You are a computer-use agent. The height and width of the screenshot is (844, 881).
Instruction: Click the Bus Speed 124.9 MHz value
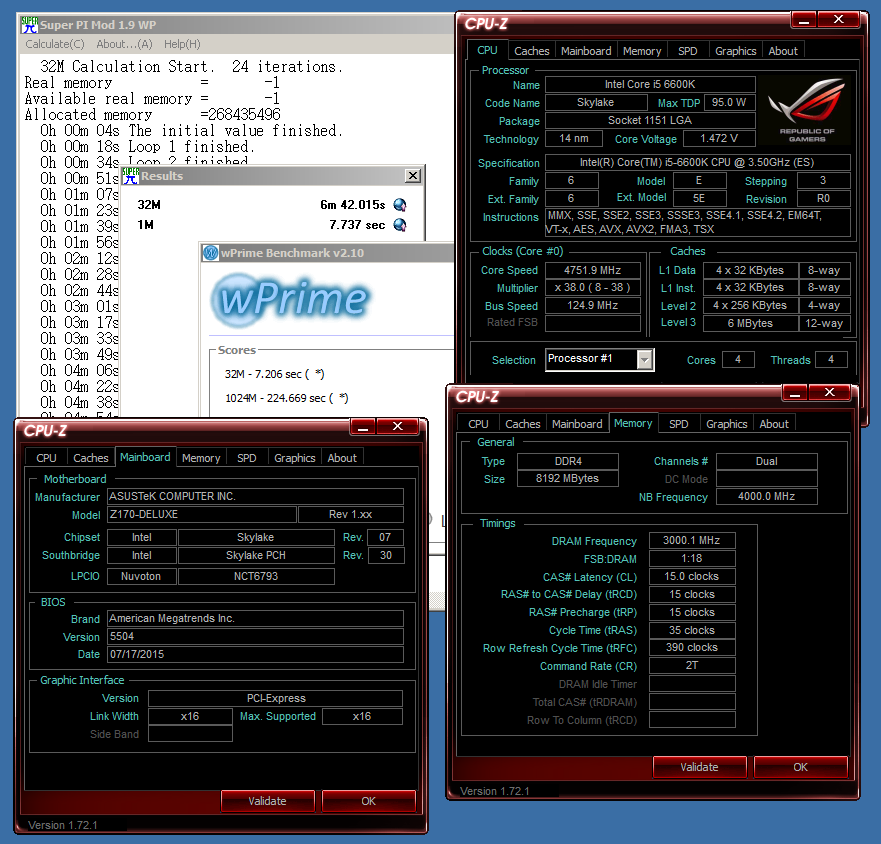click(593, 305)
